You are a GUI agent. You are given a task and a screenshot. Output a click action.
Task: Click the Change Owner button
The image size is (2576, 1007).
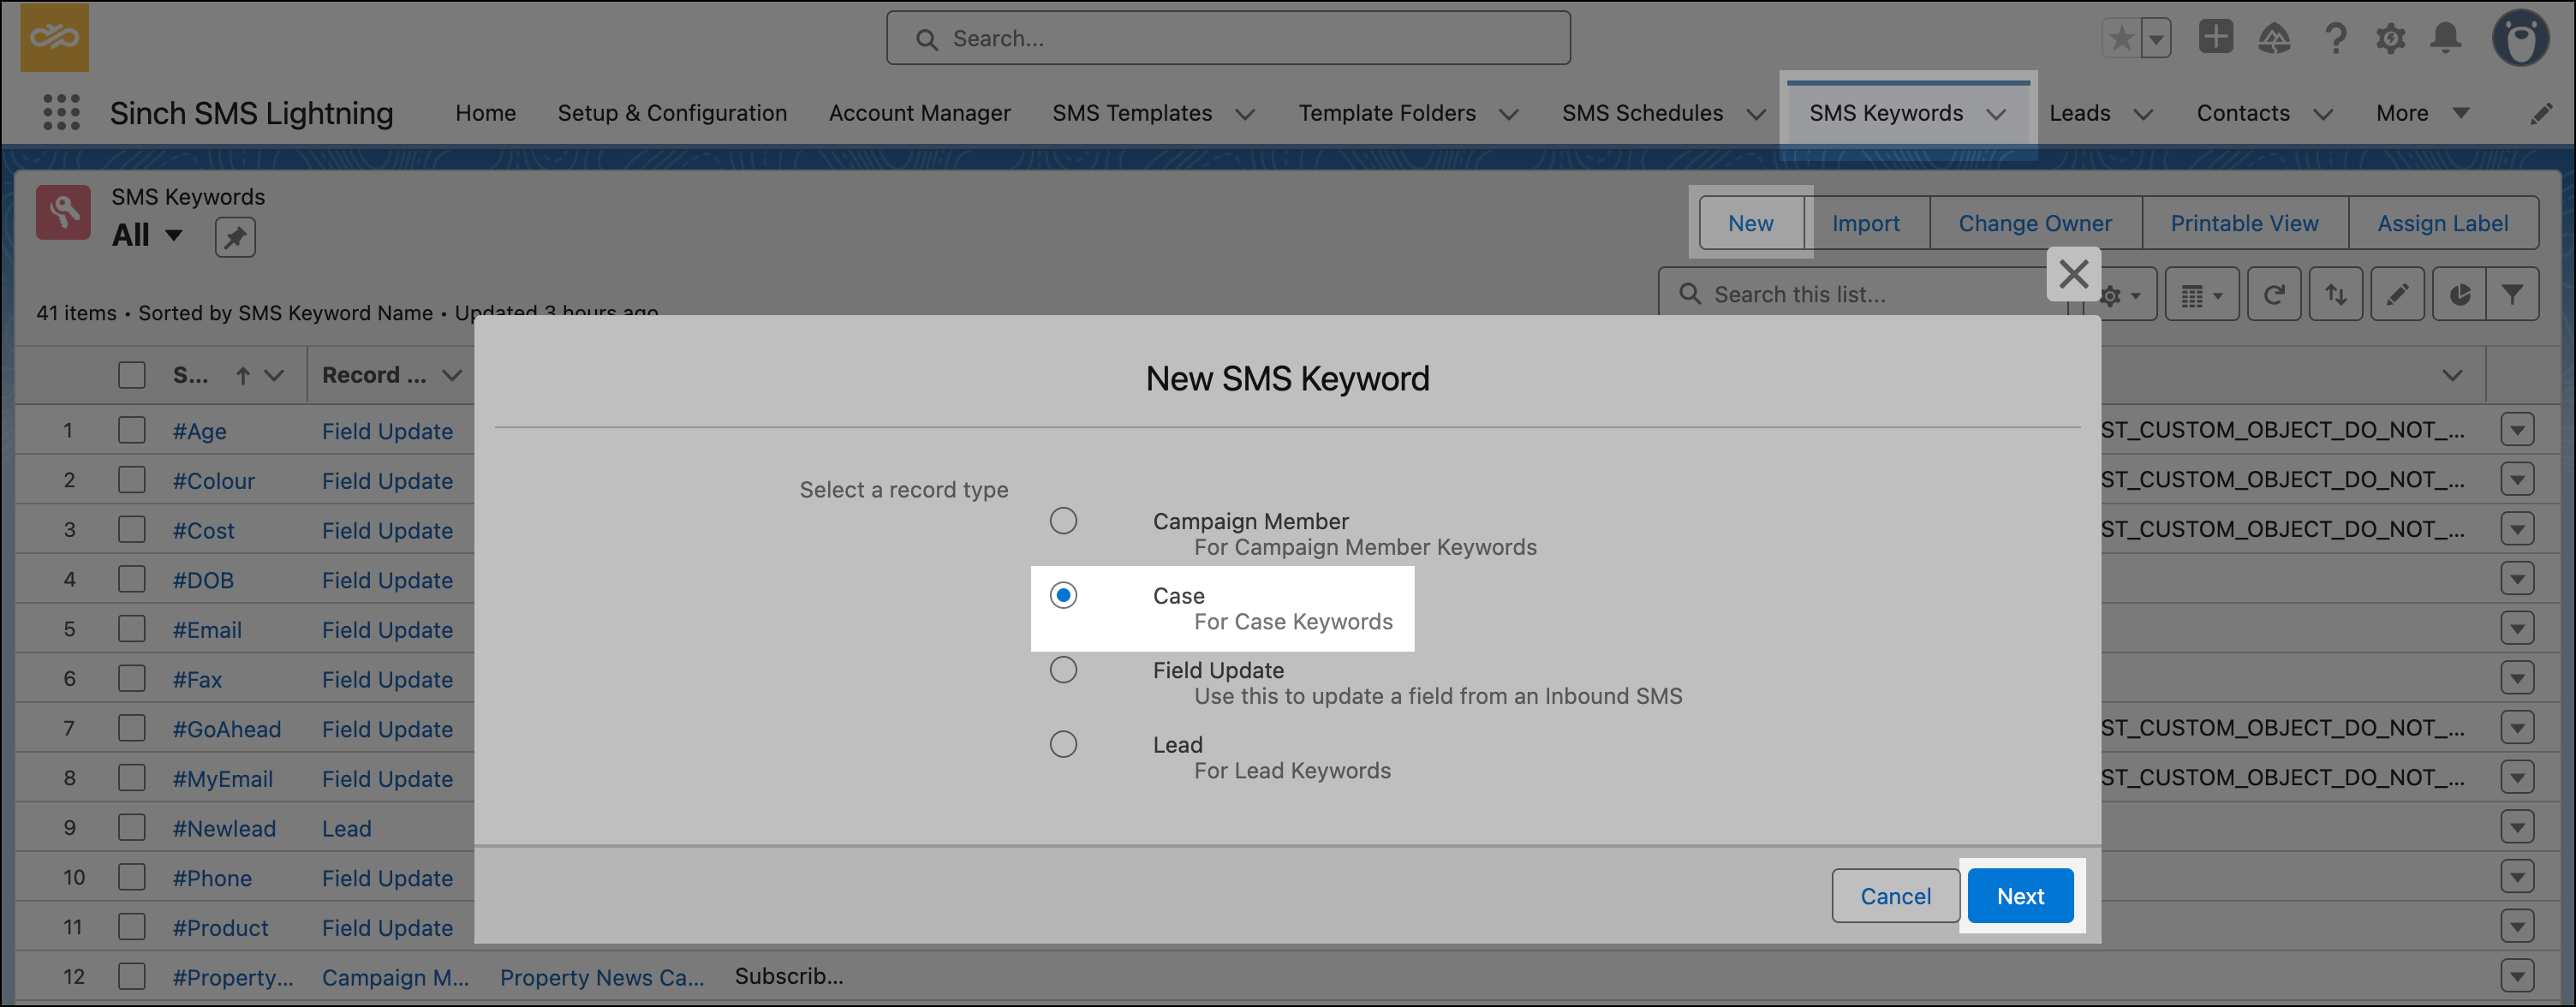(2035, 223)
